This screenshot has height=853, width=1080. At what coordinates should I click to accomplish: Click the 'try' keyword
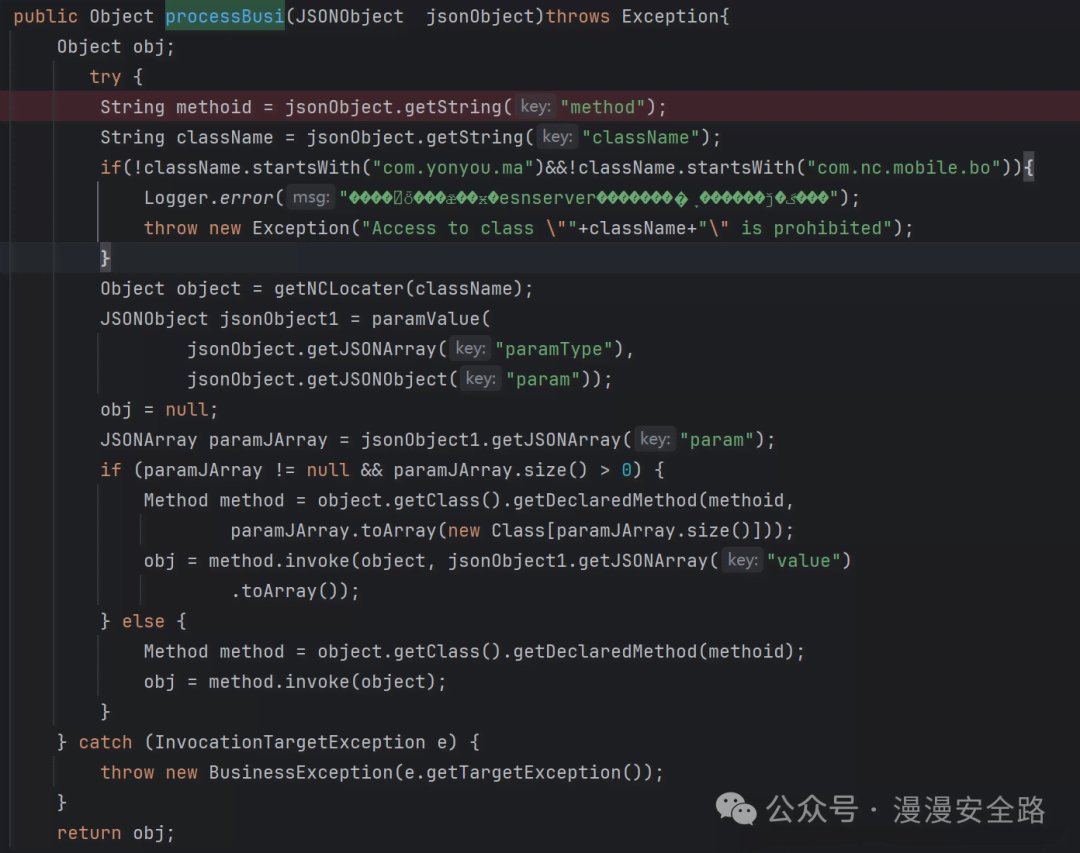[105, 77]
